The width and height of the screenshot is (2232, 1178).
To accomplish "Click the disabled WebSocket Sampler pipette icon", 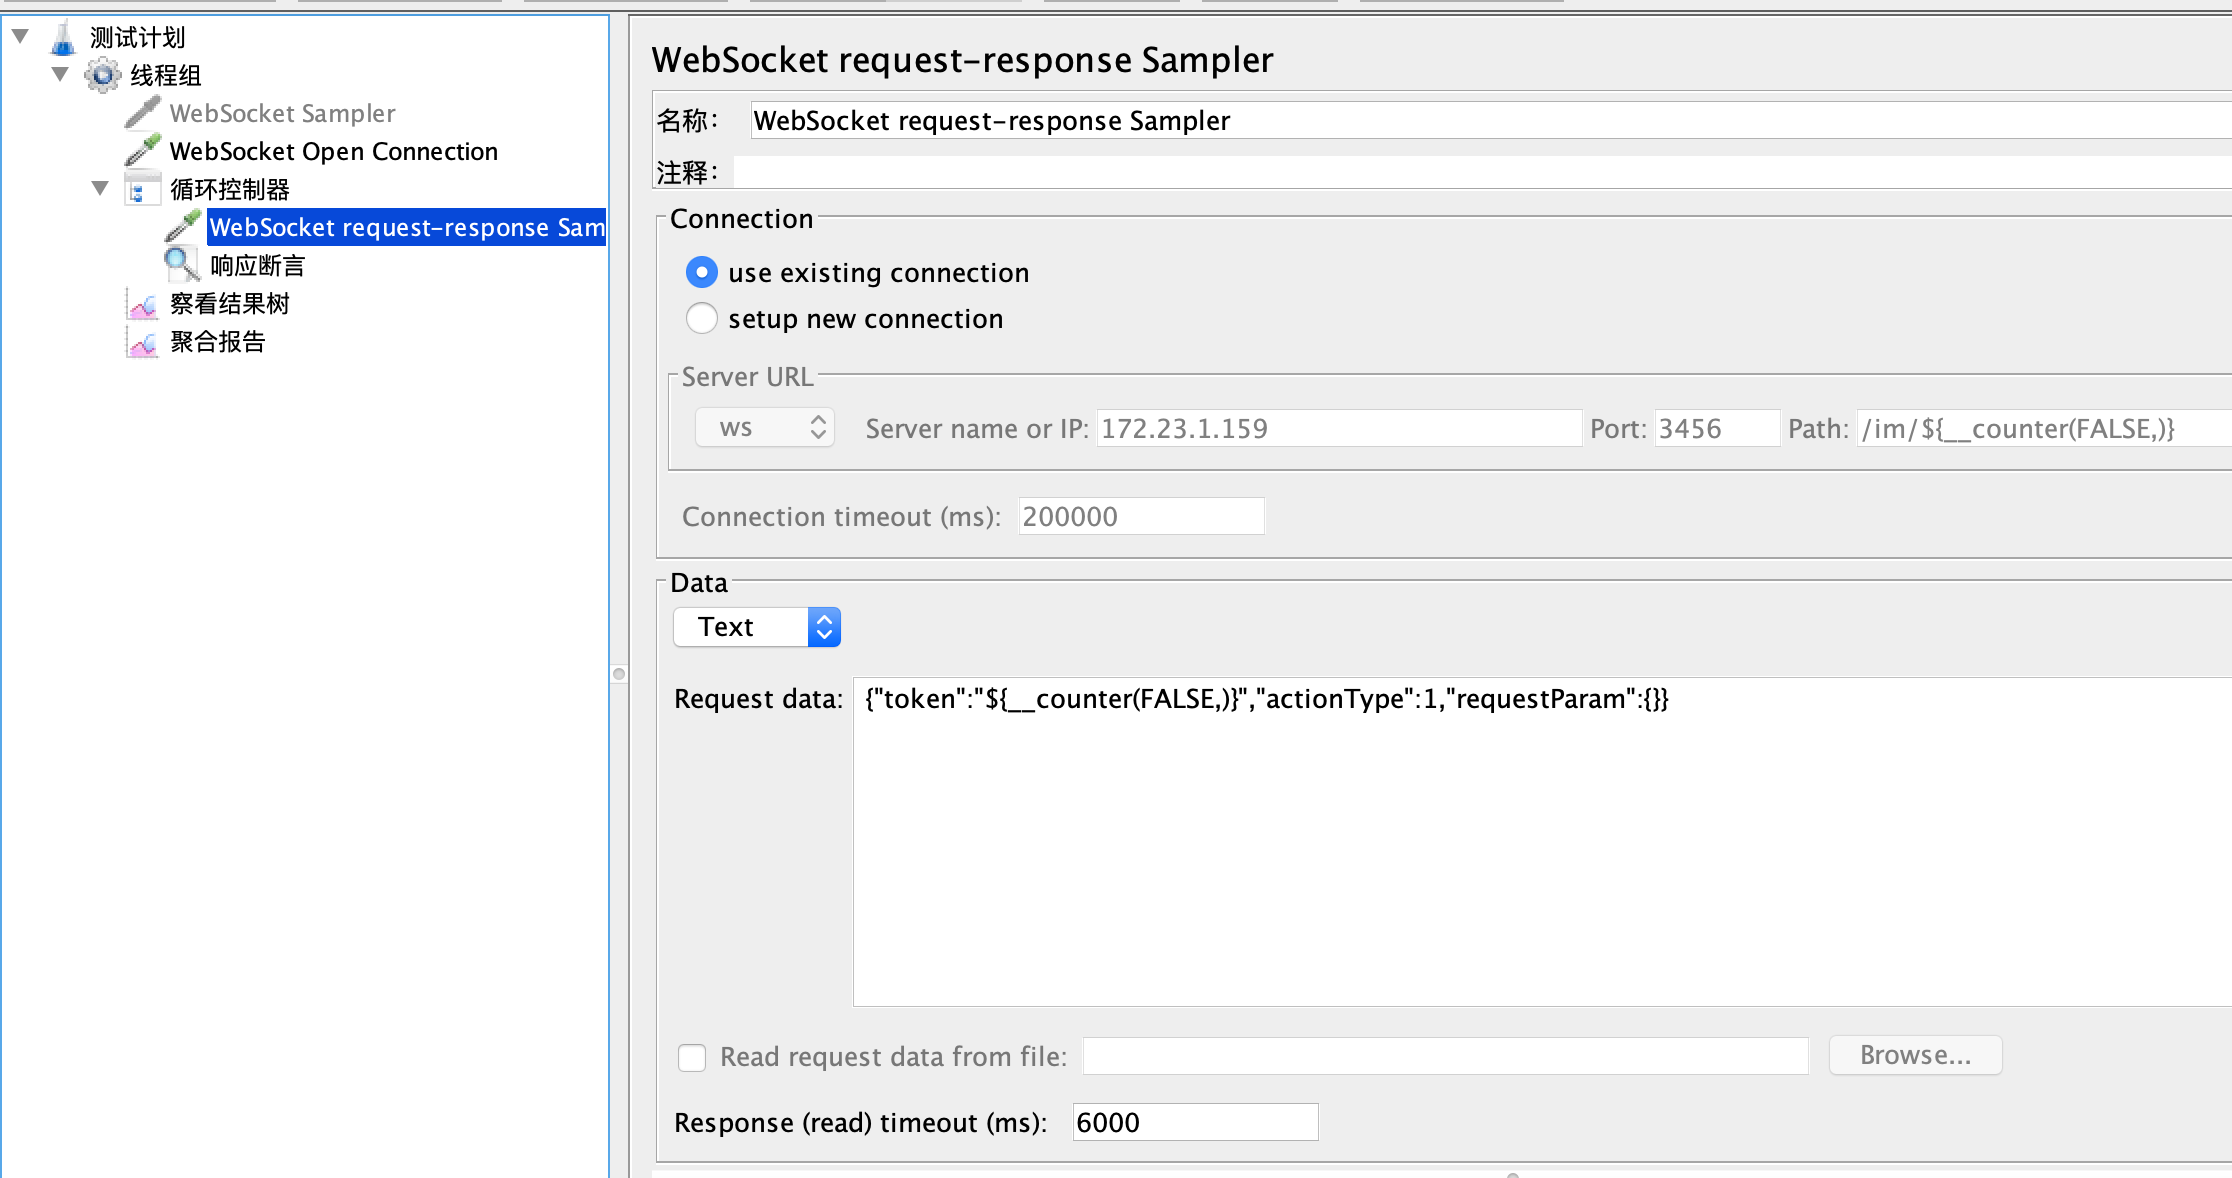I will tap(142, 113).
